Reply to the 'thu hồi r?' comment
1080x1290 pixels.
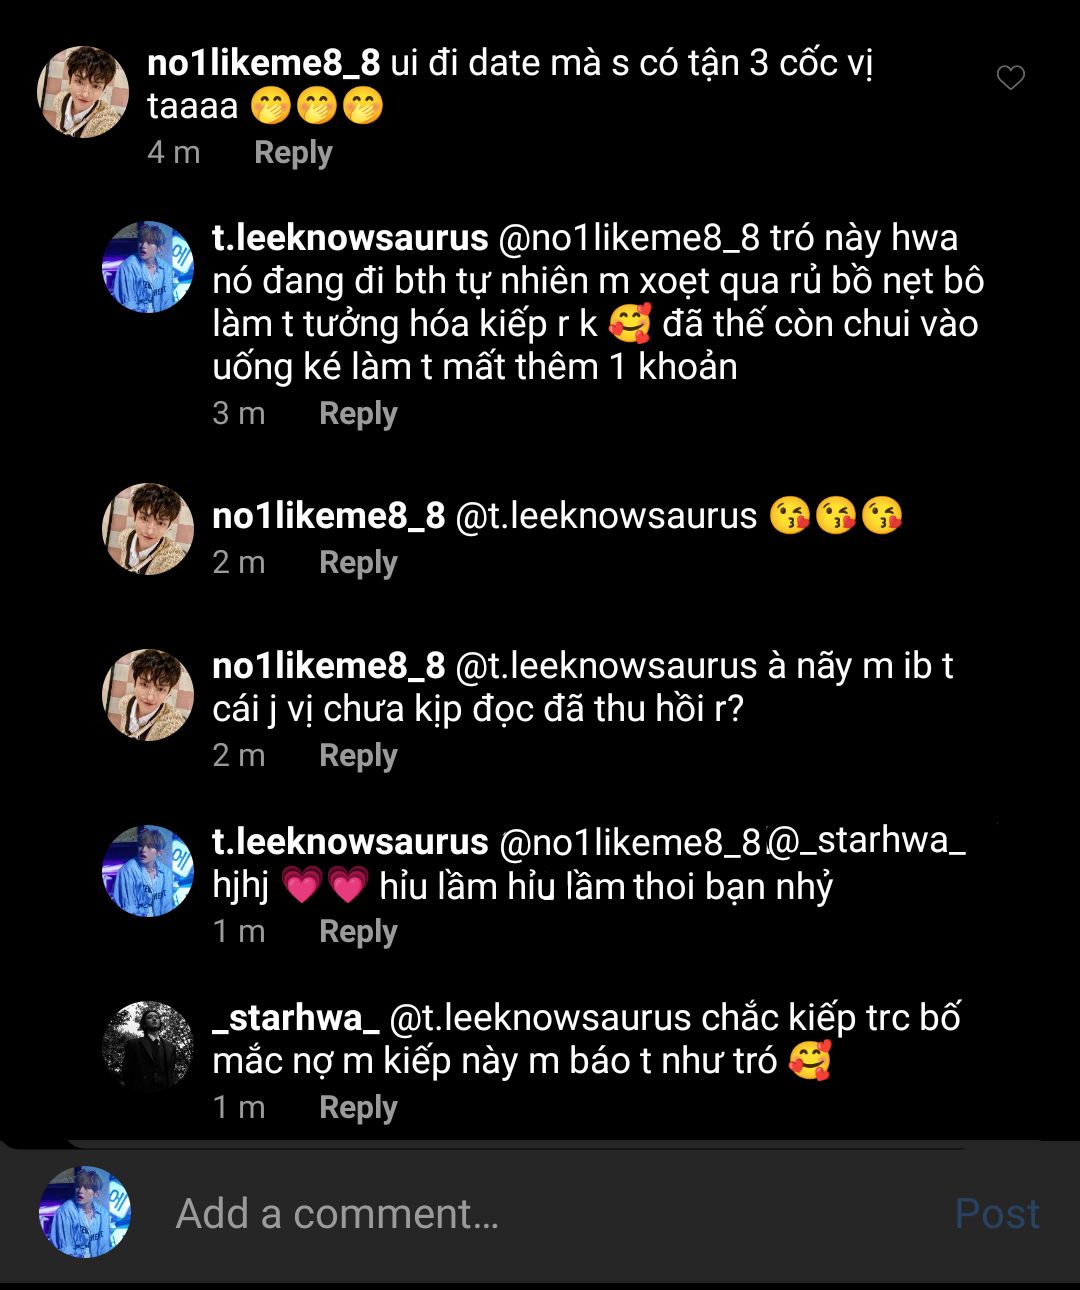tap(358, 756)
